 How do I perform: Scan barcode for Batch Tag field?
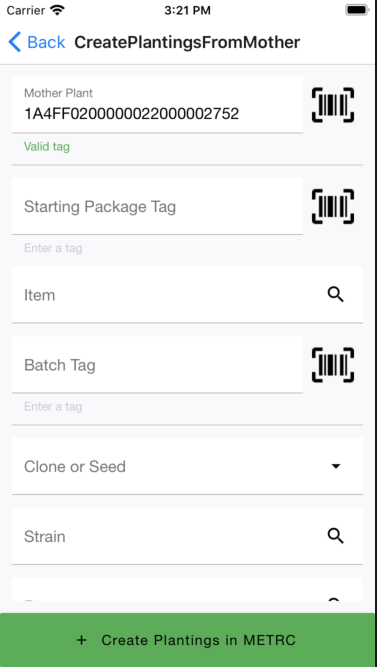tap(333, 365)
